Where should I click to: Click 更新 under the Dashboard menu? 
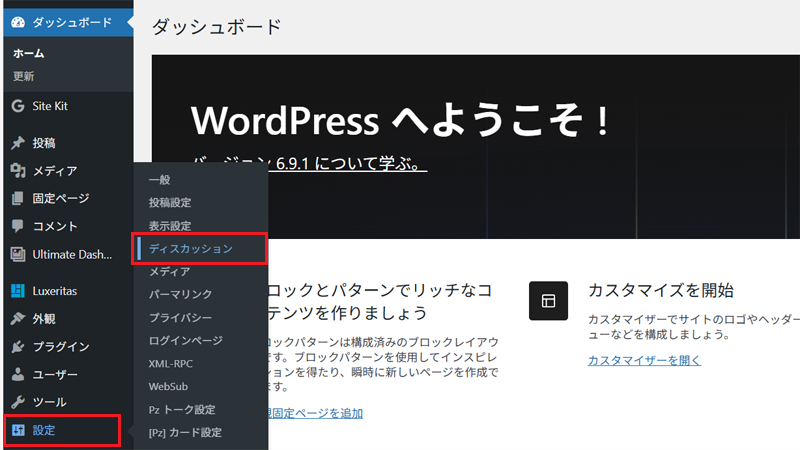coord(24,76)
